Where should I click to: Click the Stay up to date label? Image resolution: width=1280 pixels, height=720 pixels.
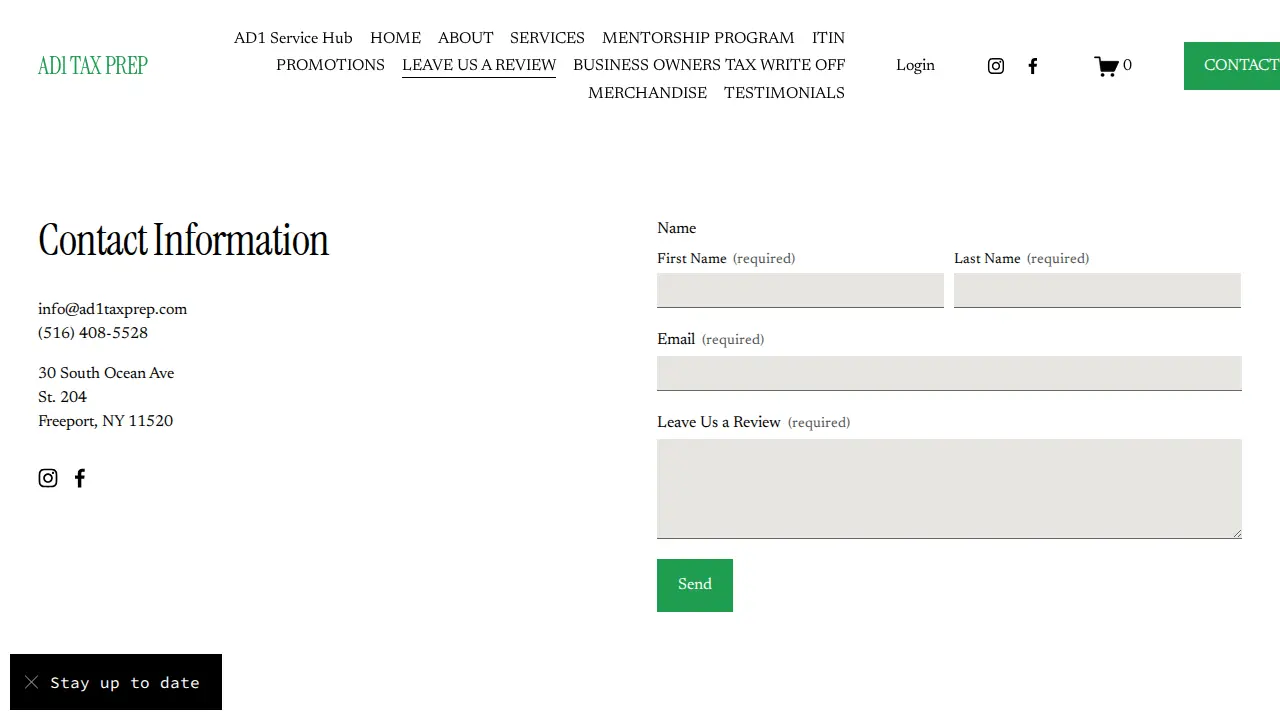pyautogui.click(x=125, y=683)
